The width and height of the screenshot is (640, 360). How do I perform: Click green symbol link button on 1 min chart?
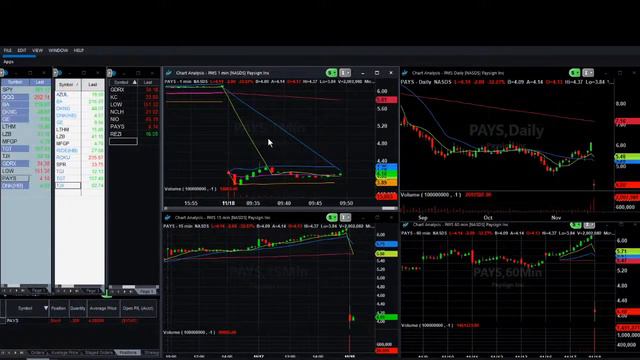tap(331, 73)
